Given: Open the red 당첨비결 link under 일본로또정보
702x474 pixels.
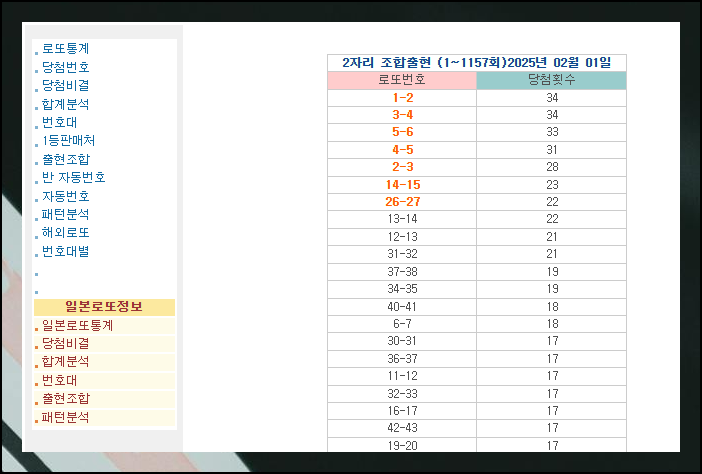Looking at the screenshot, I should pyautogui.click(x=65, y=344).
